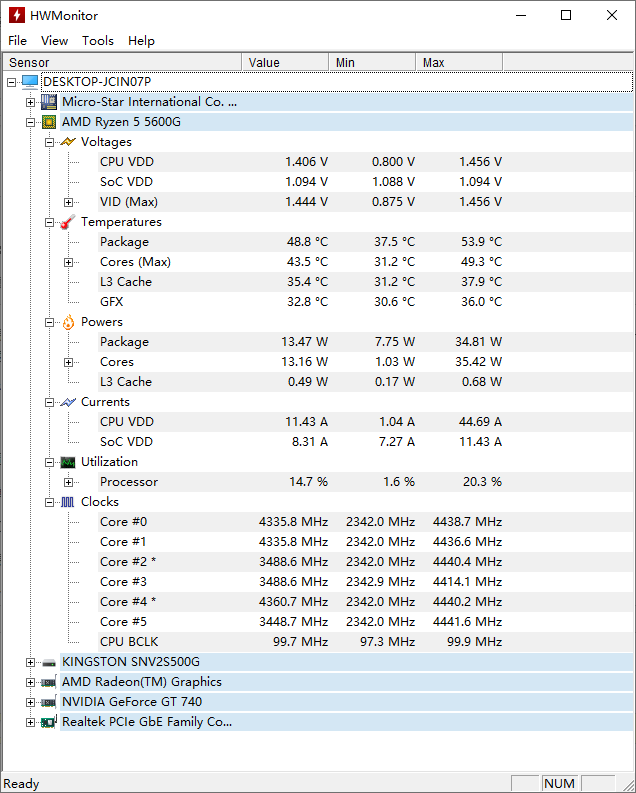Click the Voltages lightning icon
This screenshot has height=793, width=636.
[x=68, y=142]
